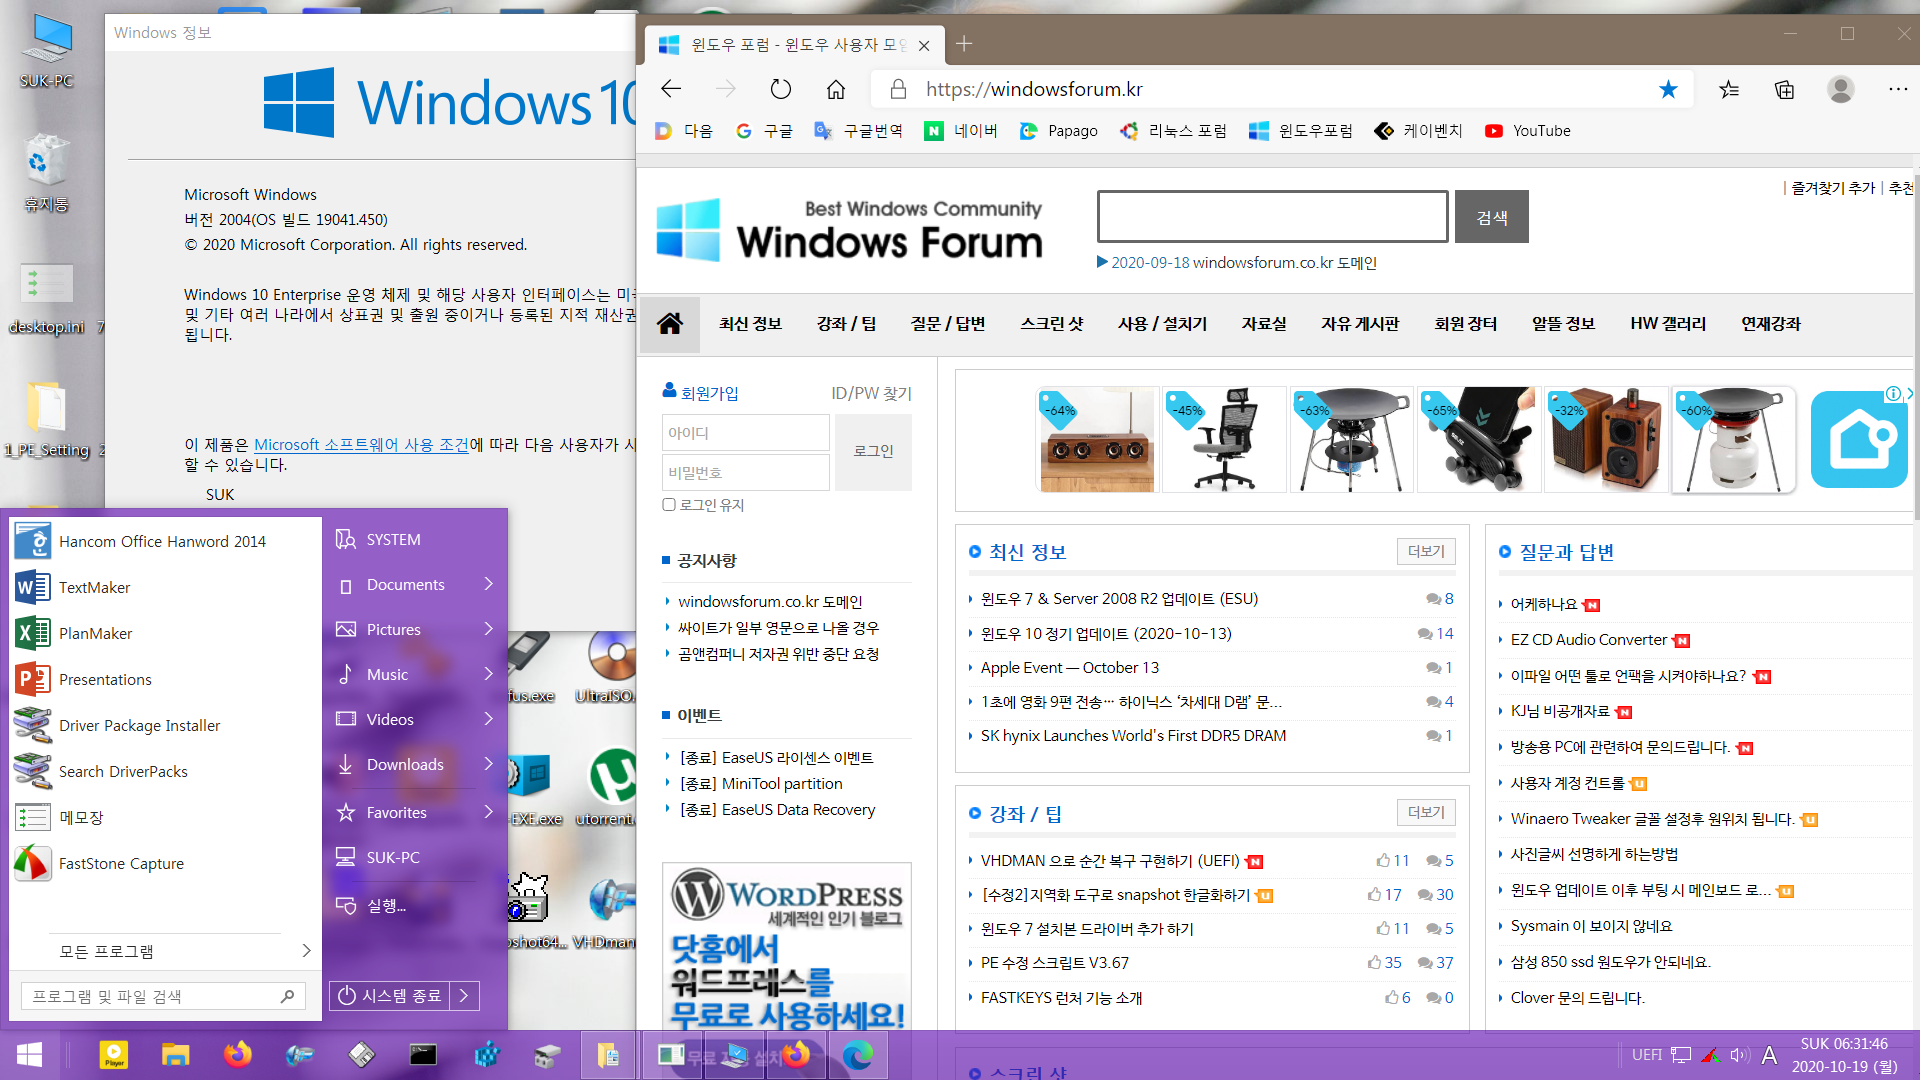Click the 아이디 username field
The height and width of the screenshot is (1080, 1920).
746,432
